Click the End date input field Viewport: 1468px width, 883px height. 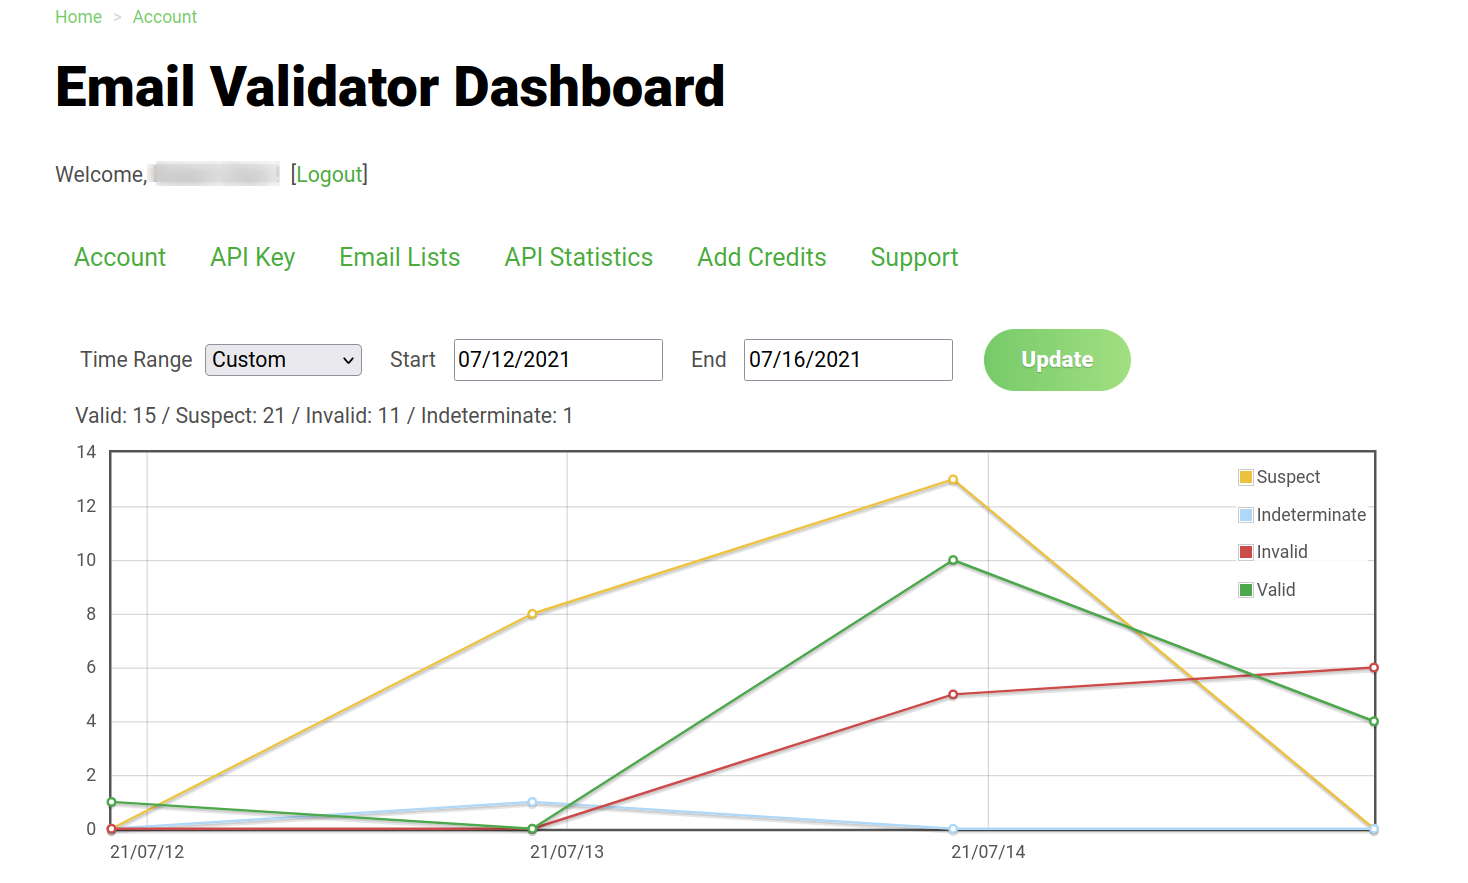pos(847,360)
